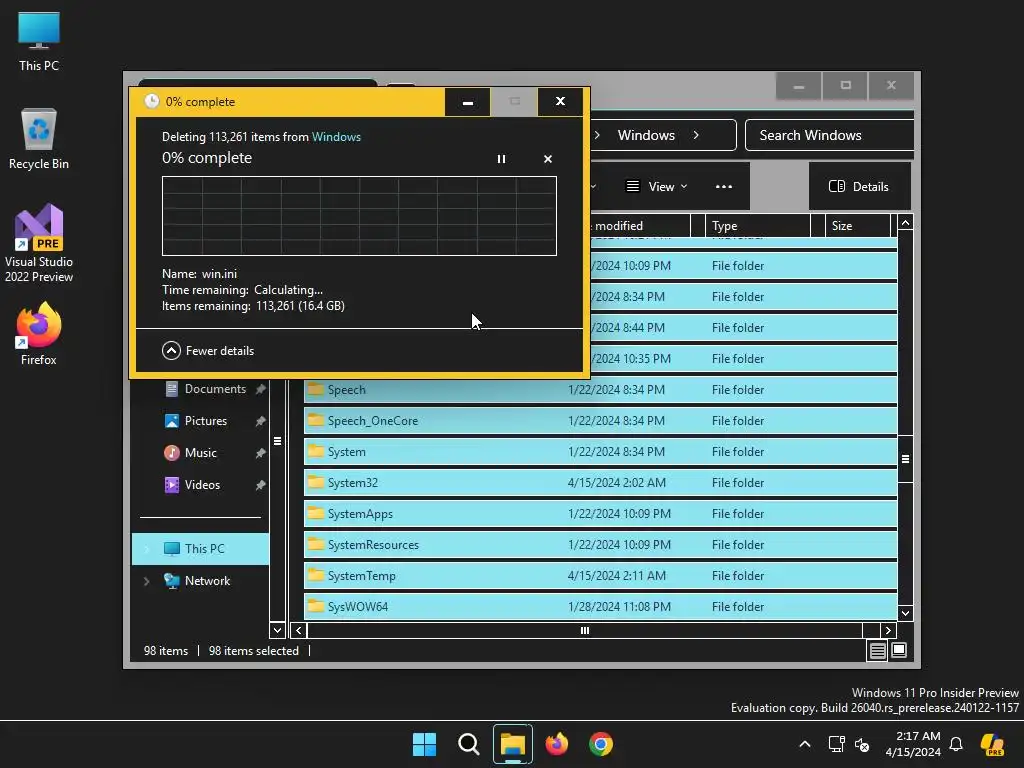Follow the Windows link in delete dialog
The image size is (1024, 768).
click(x=336, y=136)
